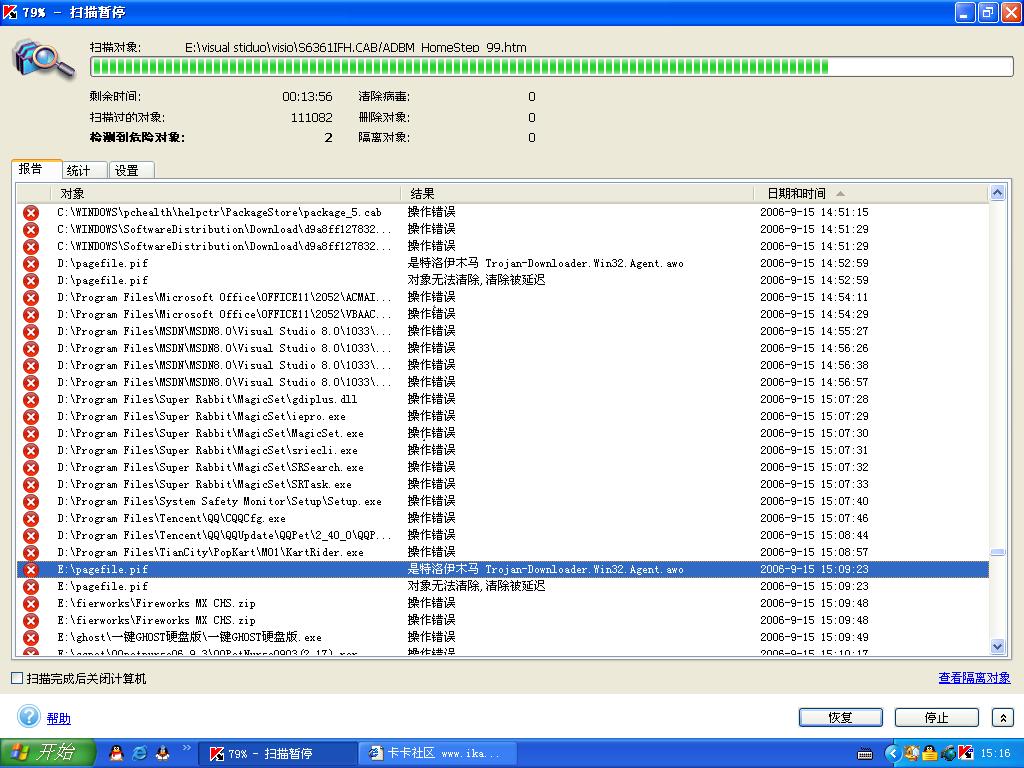
Task: Open the 设置 tab
Action: tap(127, 170)
